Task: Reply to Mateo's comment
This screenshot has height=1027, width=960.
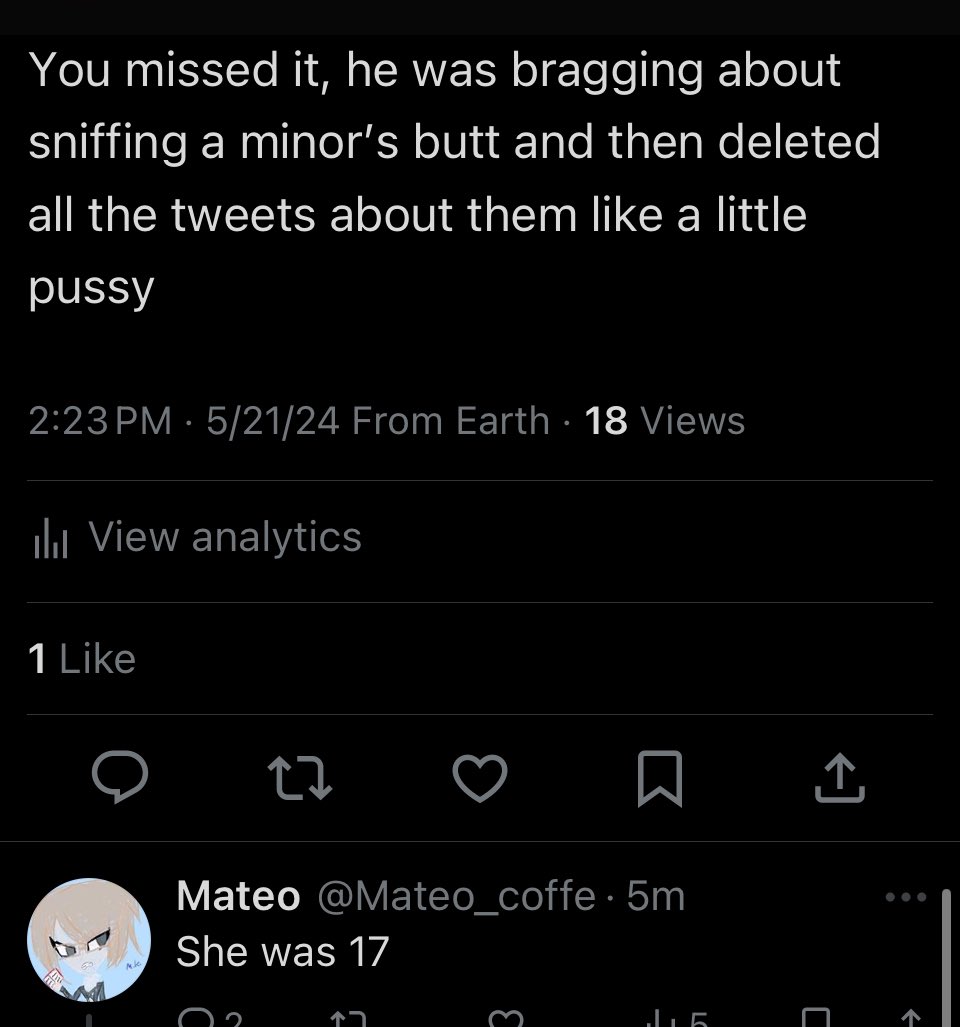Action: (197, 1018)
